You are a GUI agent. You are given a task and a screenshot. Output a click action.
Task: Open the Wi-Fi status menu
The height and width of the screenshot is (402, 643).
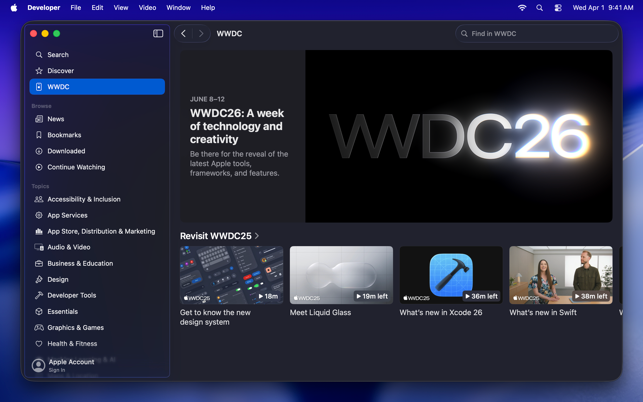[x=522, y=8]
